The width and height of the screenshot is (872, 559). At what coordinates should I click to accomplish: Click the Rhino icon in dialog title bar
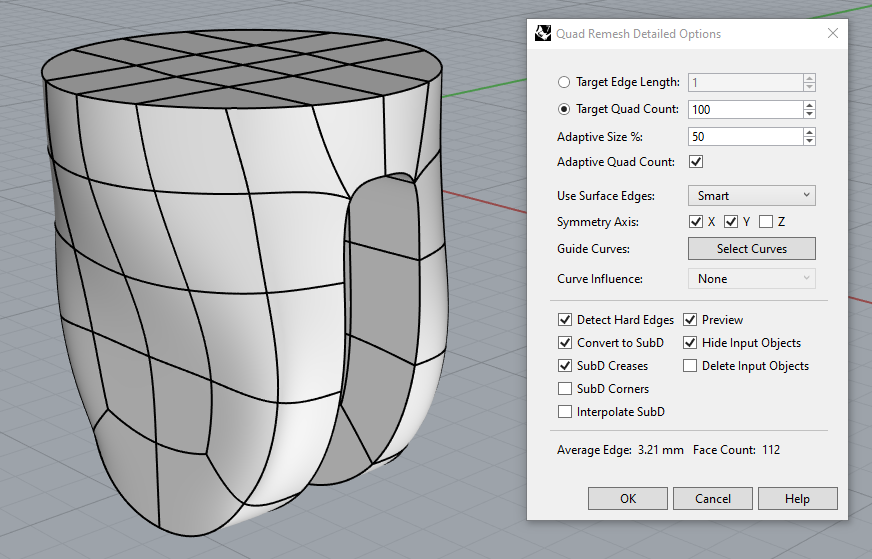tap(543, 33)
